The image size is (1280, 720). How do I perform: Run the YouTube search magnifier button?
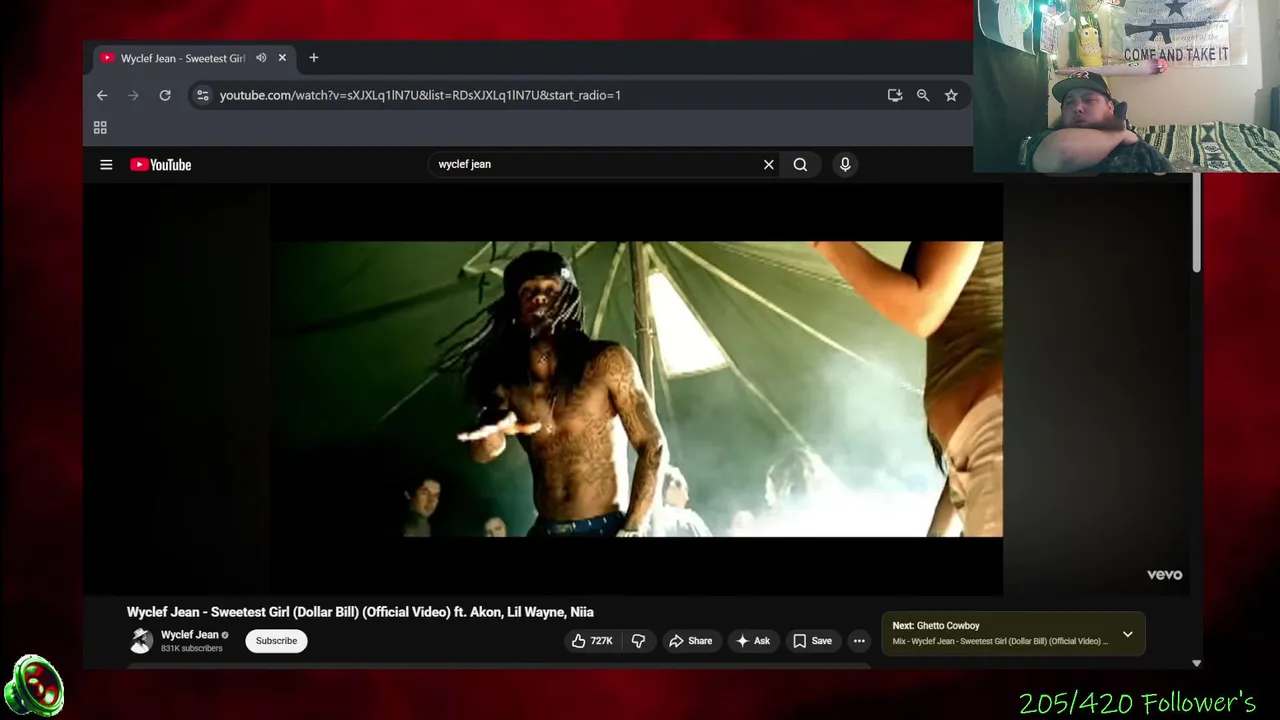pyautogui.click(x=800, y=165)
